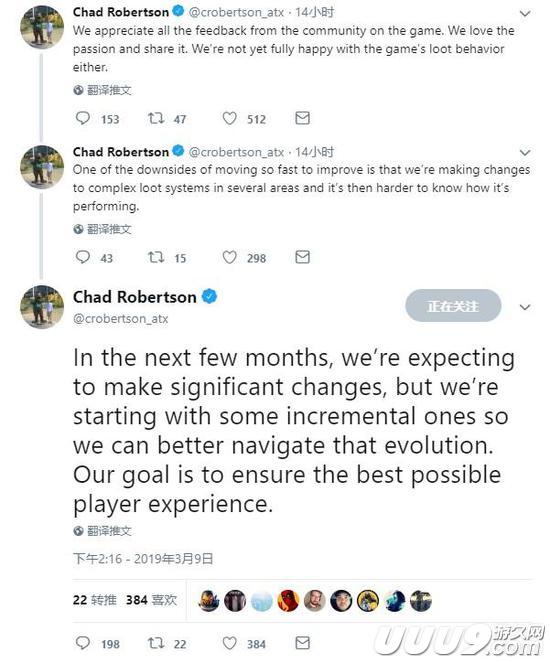Click envelope message icon on first tweet
This screenshot has height=663, width=550.
302,118
